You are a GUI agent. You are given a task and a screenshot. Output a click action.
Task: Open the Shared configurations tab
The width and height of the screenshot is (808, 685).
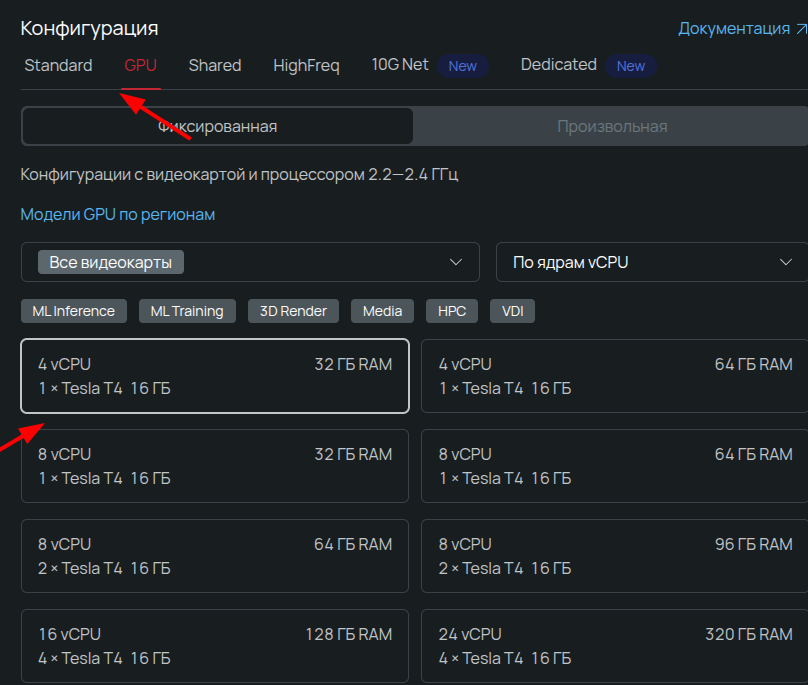(214, 65)
